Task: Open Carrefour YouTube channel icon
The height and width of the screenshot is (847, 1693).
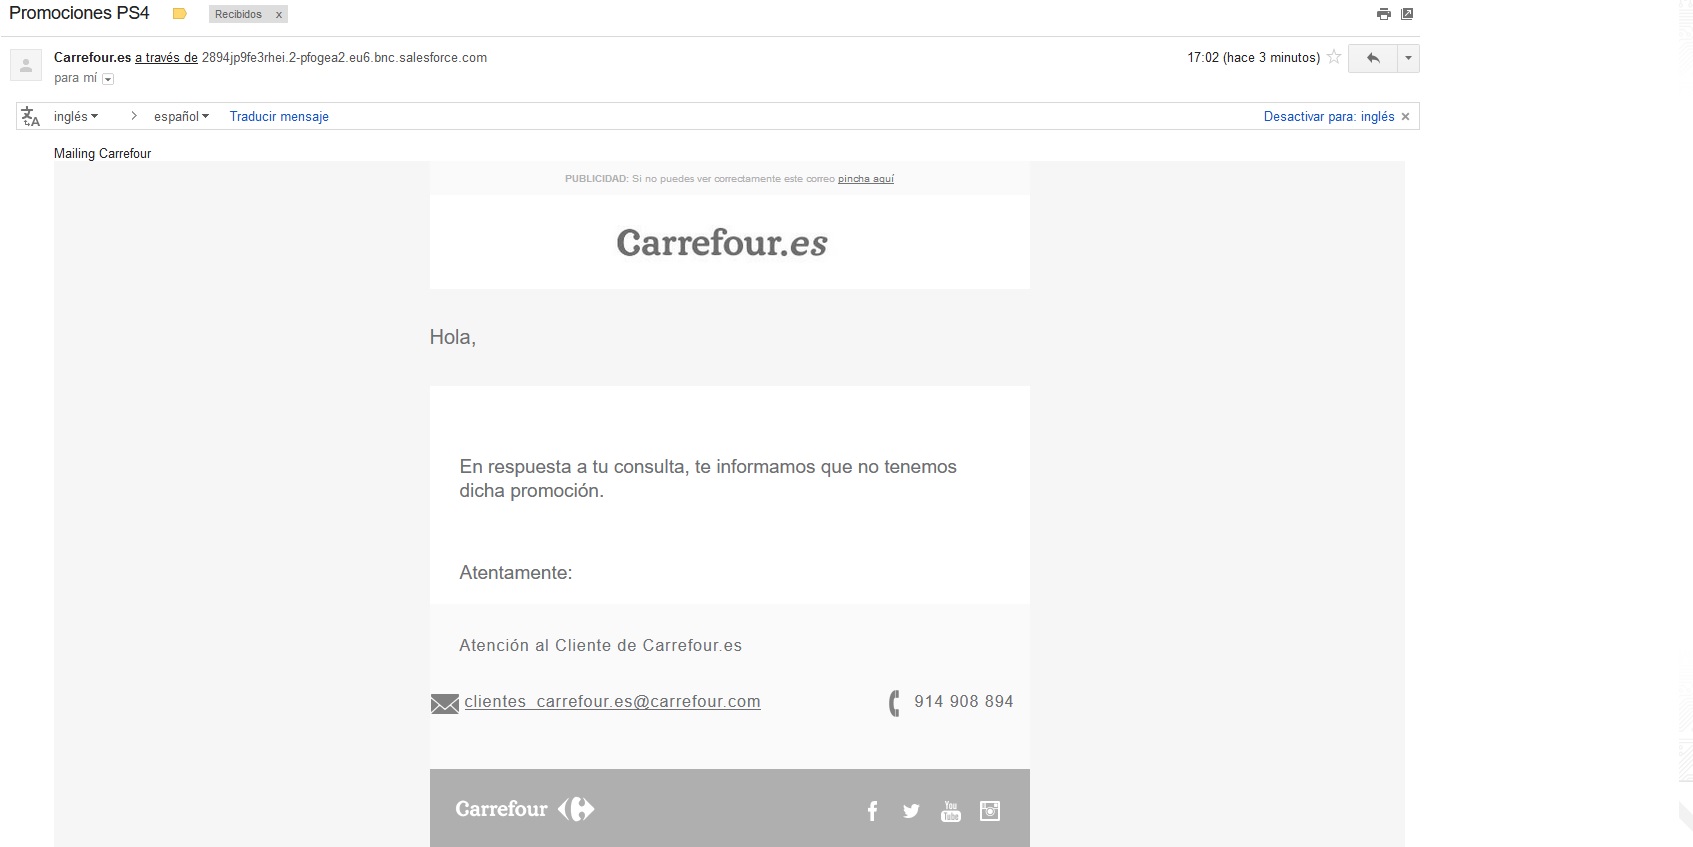Action: coord(951,811)
